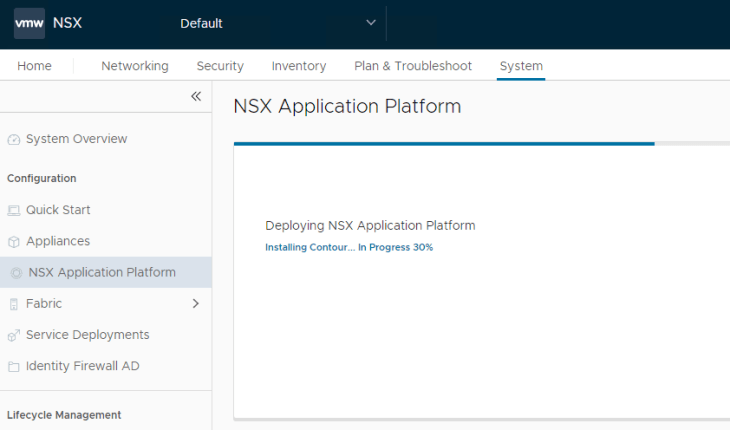This screenshot has width=730, height=430.
Task: Click the NSX Application Platform page heading
Action: click(347, 106)
